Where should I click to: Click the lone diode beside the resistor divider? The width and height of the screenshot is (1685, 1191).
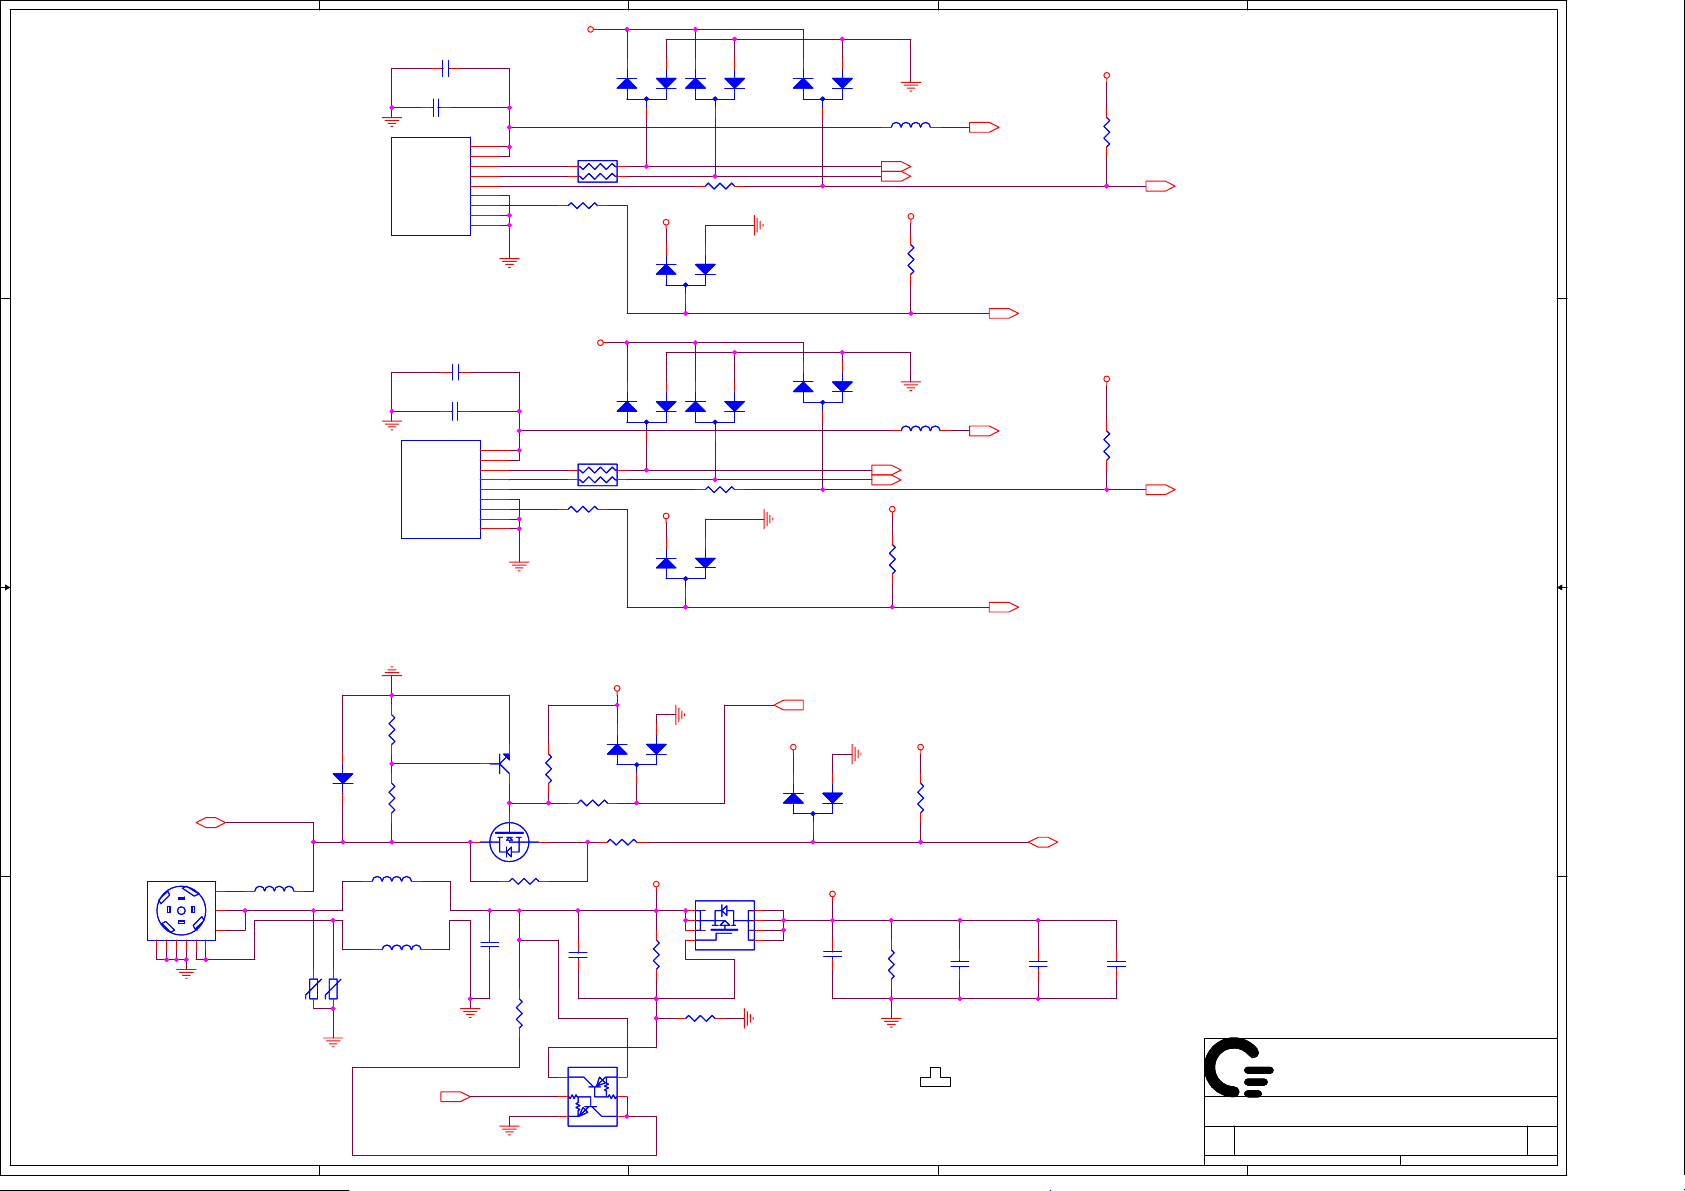(343, 778)
